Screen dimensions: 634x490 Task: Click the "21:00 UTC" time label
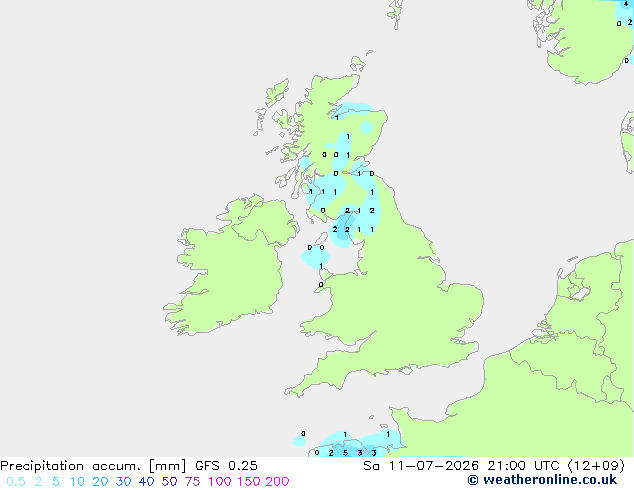click(524, 466)
